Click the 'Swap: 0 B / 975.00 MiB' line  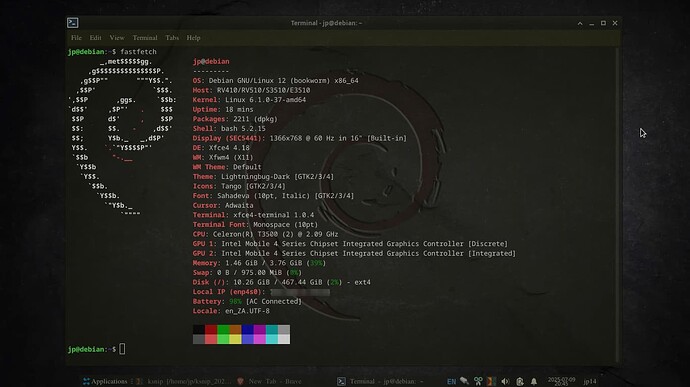click(247, 273)
